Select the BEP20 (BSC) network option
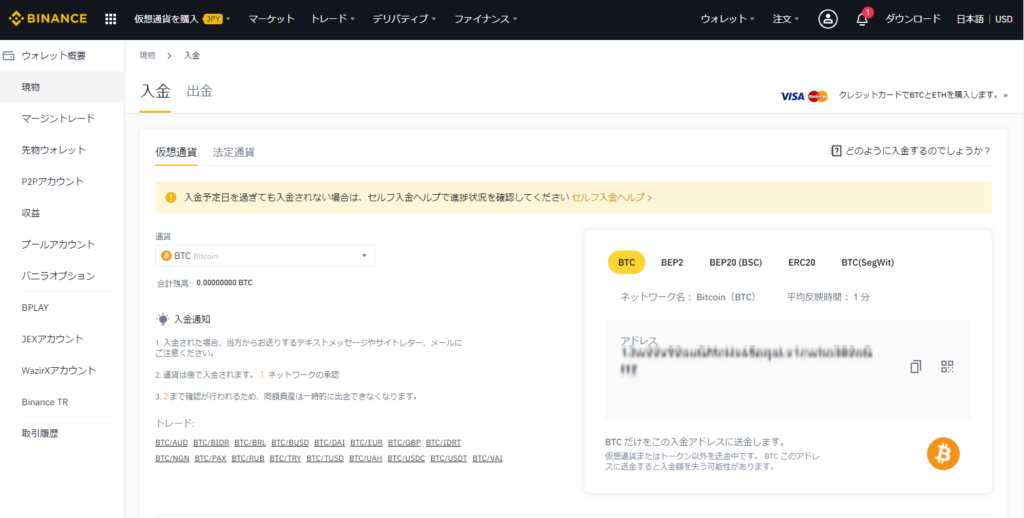The width and height of the screenshot is (1024, 518). point(735,262)
